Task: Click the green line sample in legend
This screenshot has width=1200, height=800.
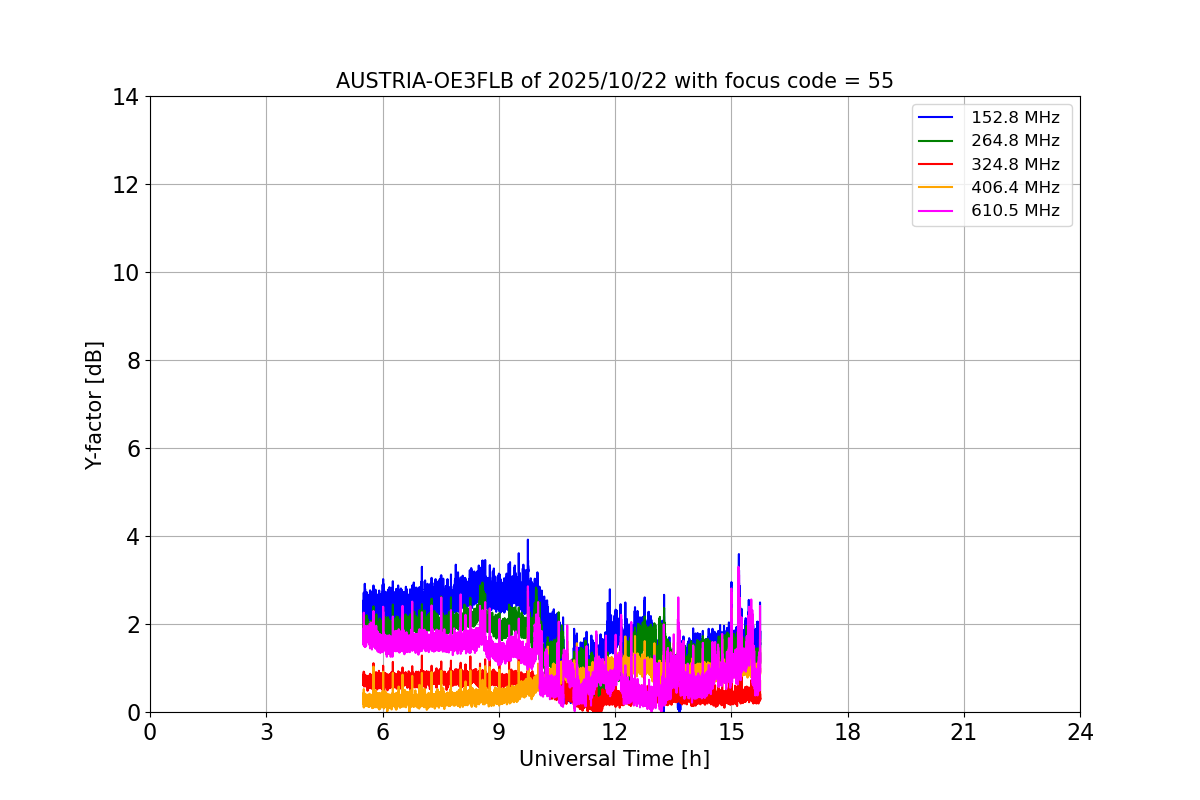Action: point(936,141)
